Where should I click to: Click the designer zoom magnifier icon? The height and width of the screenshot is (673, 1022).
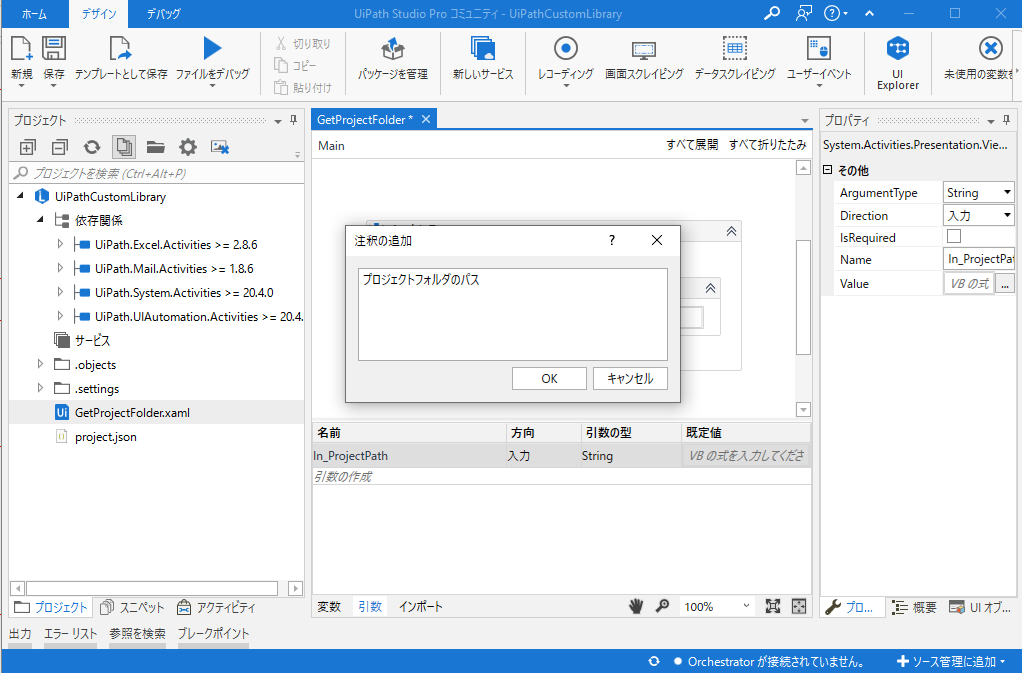pyautogui.click(x=662, y=607)
